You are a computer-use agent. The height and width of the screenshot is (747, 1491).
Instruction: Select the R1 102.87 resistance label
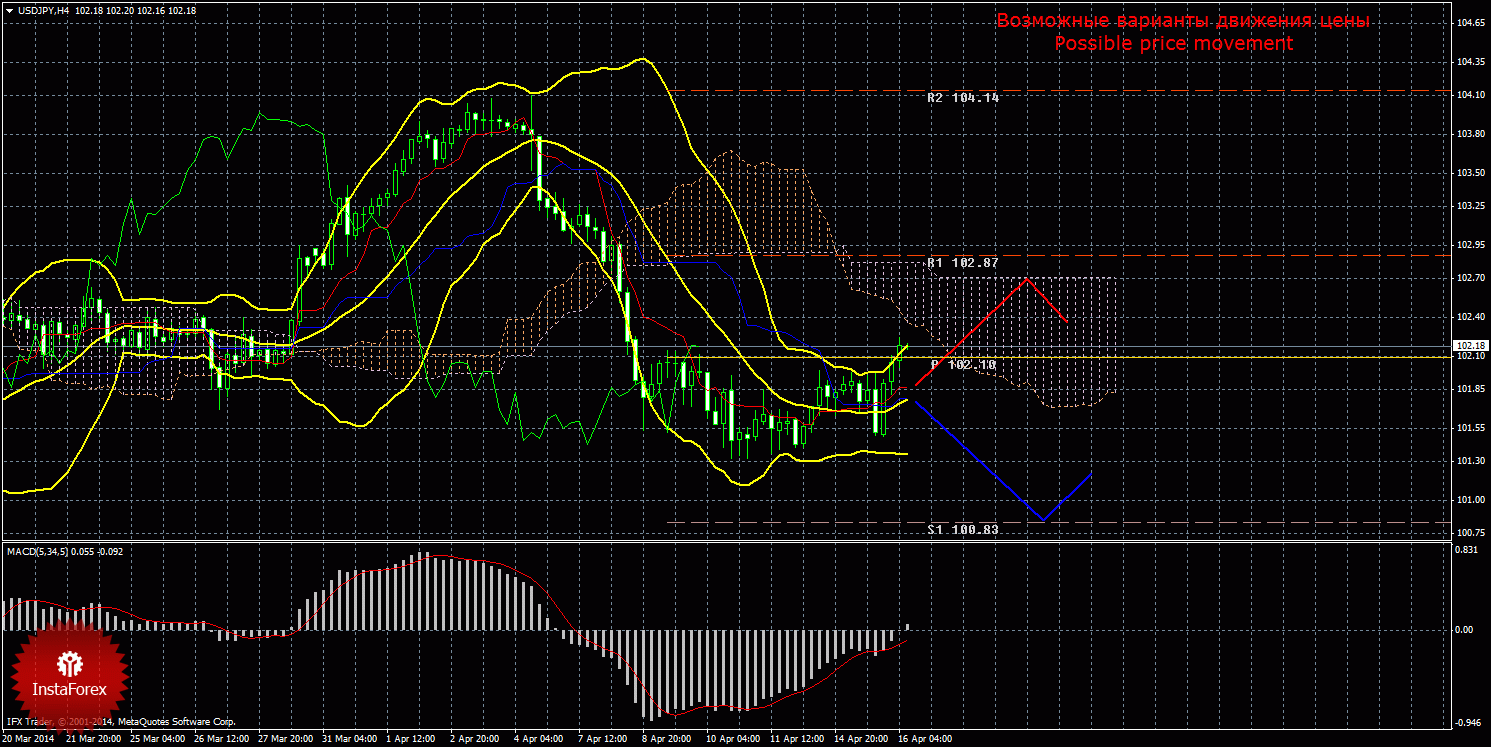point(962,262)
